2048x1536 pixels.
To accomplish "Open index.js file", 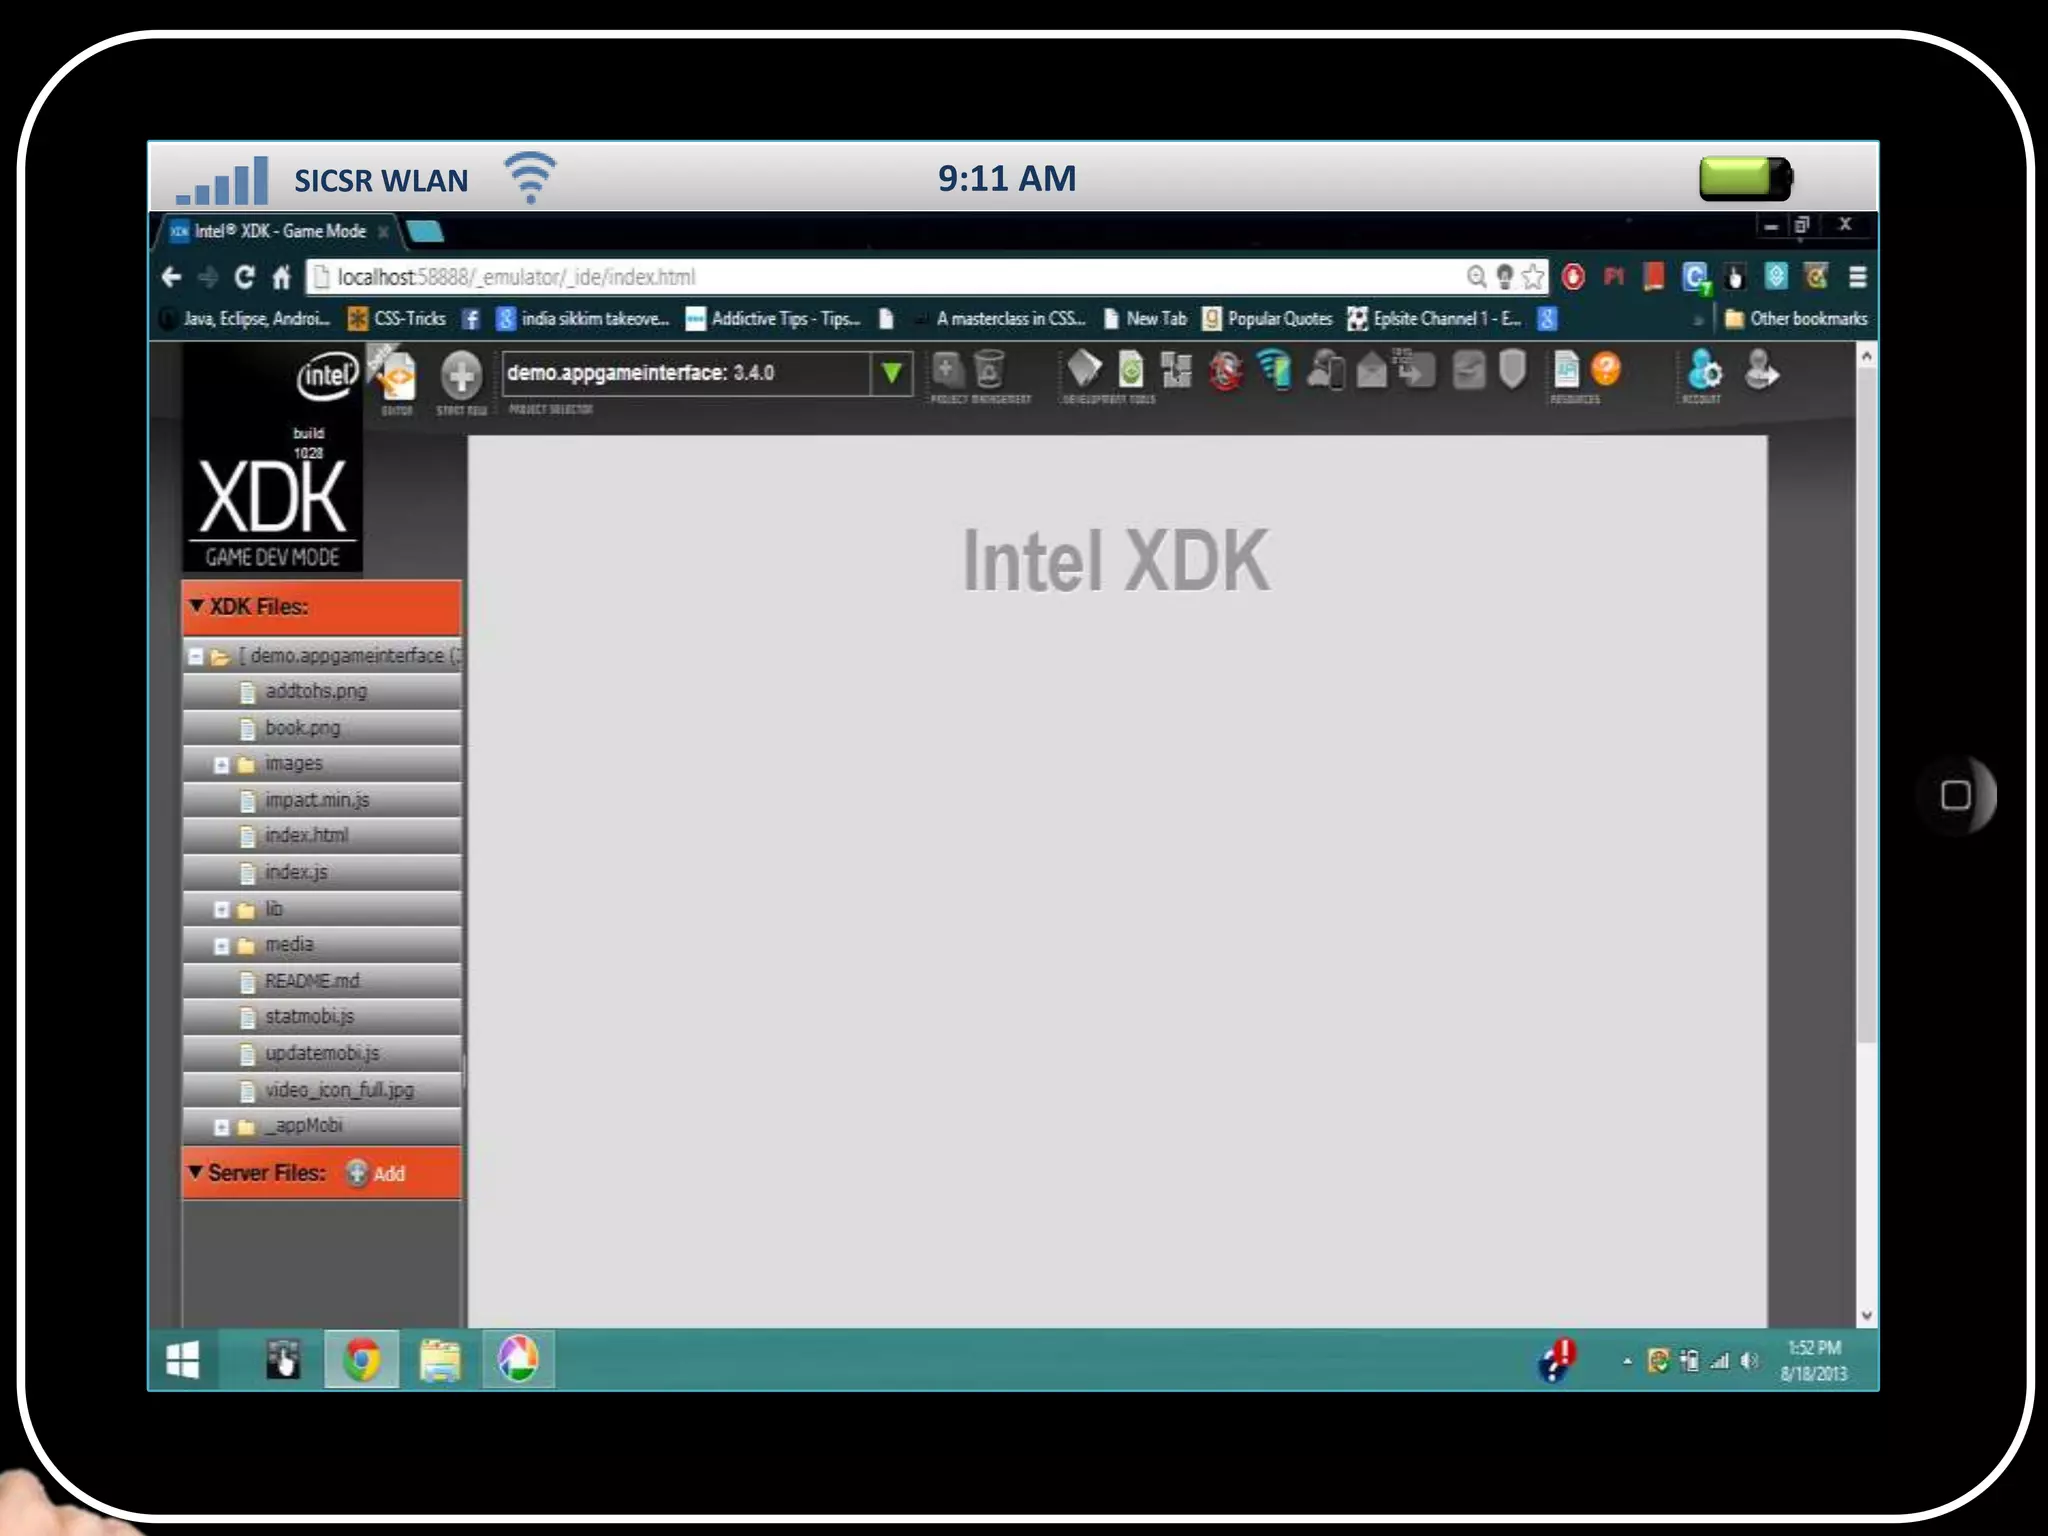I will click(x=296, y=872).
